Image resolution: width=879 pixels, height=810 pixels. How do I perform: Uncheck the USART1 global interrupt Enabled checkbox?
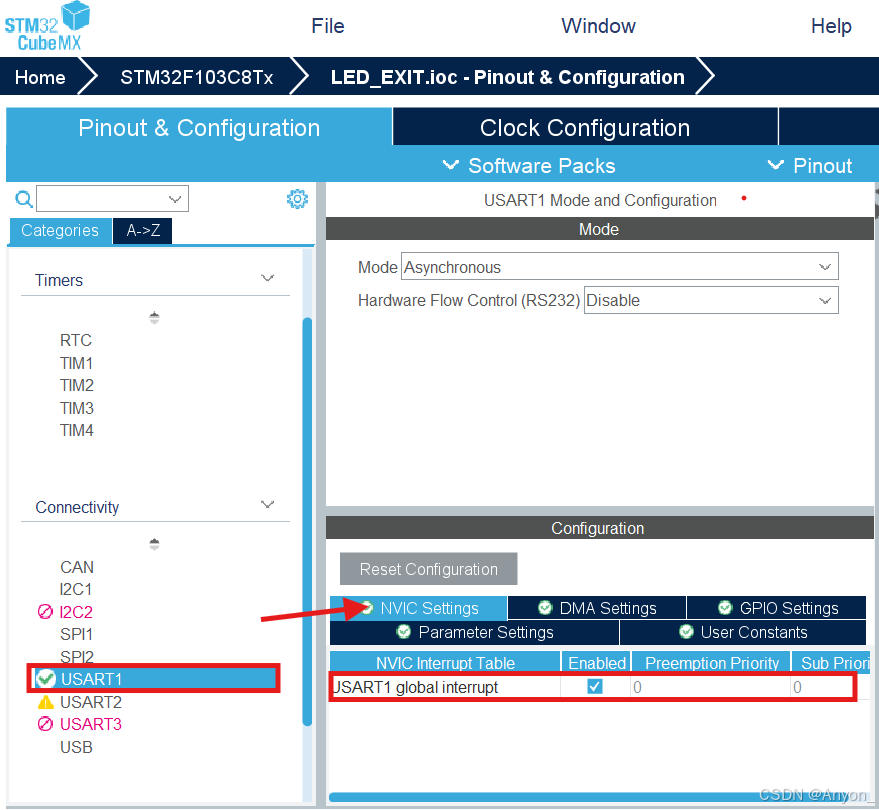tap(595, 687)
